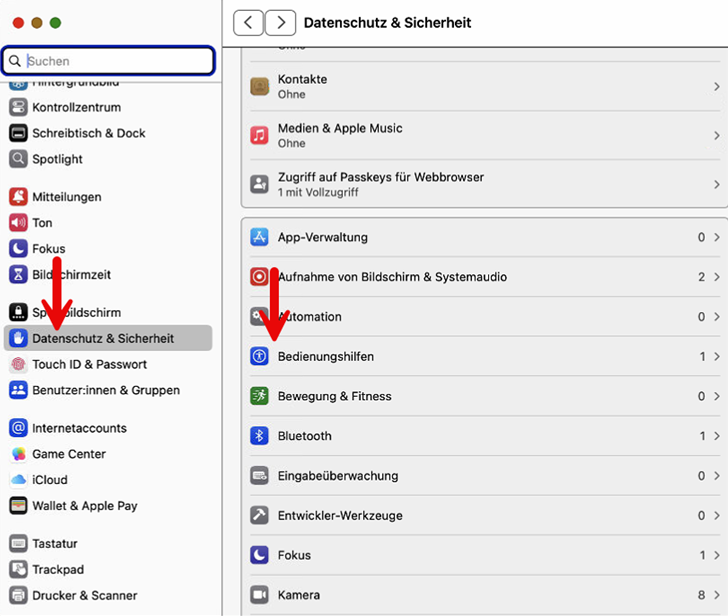Expand the Kontakte row chevron

716,87
